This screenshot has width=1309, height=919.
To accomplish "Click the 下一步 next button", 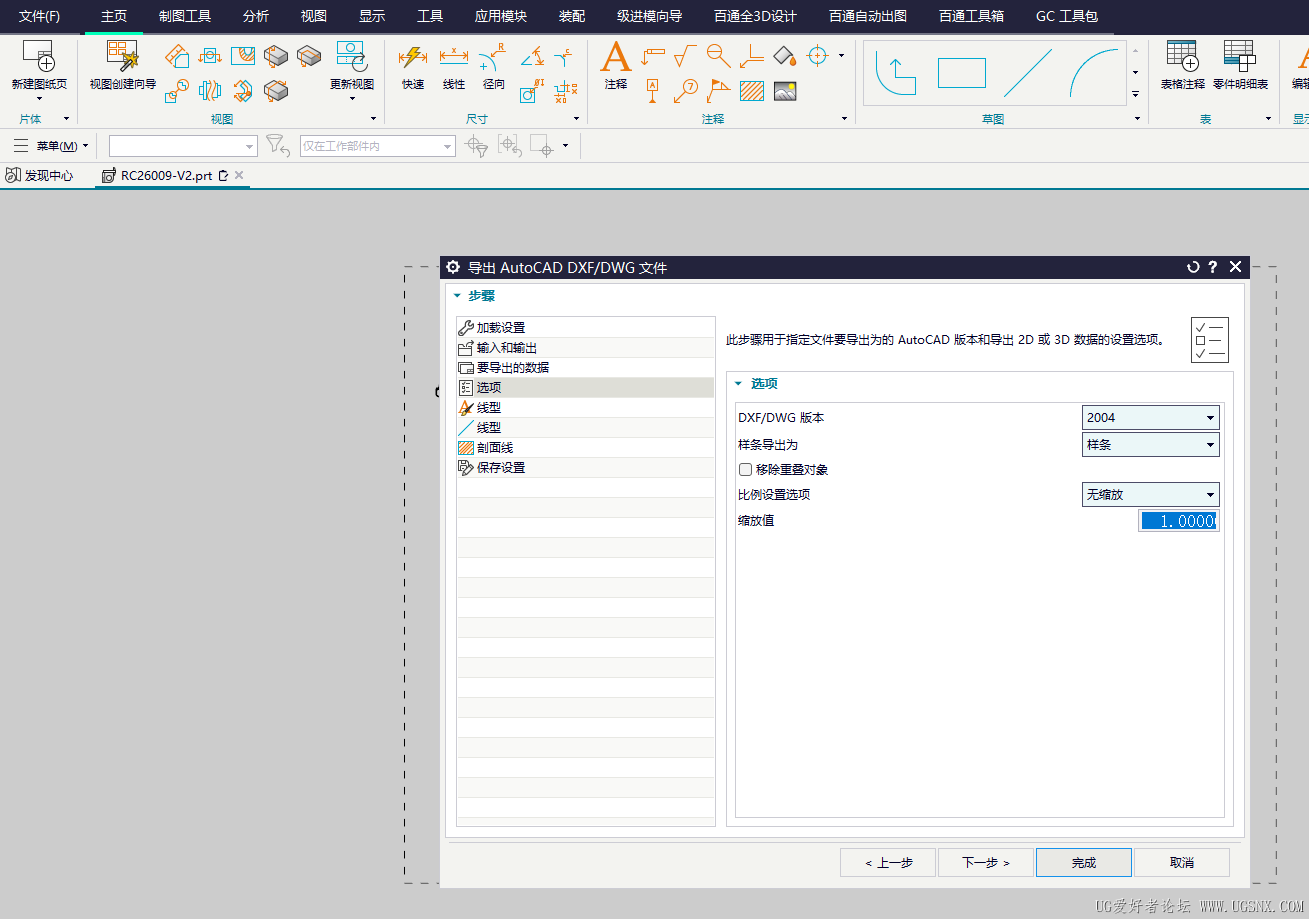I will [986, 862].
